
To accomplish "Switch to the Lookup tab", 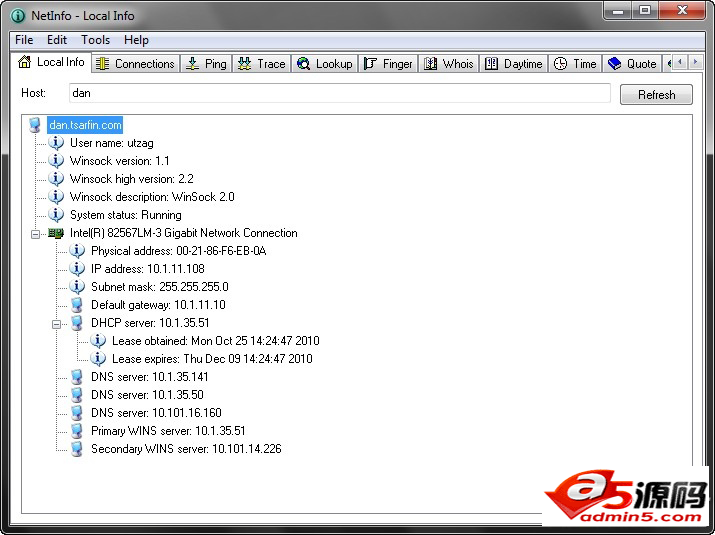I will point(324,64).
